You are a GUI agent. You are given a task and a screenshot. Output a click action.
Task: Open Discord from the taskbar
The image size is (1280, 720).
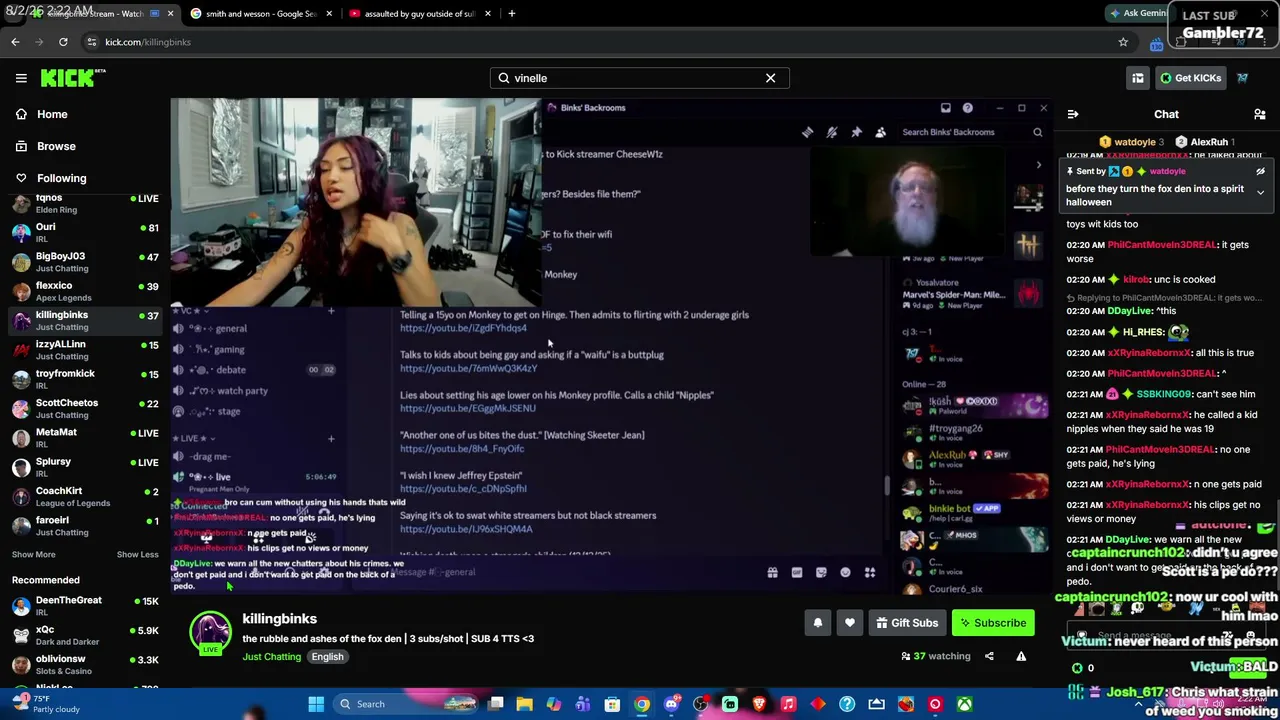pyautogui.click(x=671, y=704)
